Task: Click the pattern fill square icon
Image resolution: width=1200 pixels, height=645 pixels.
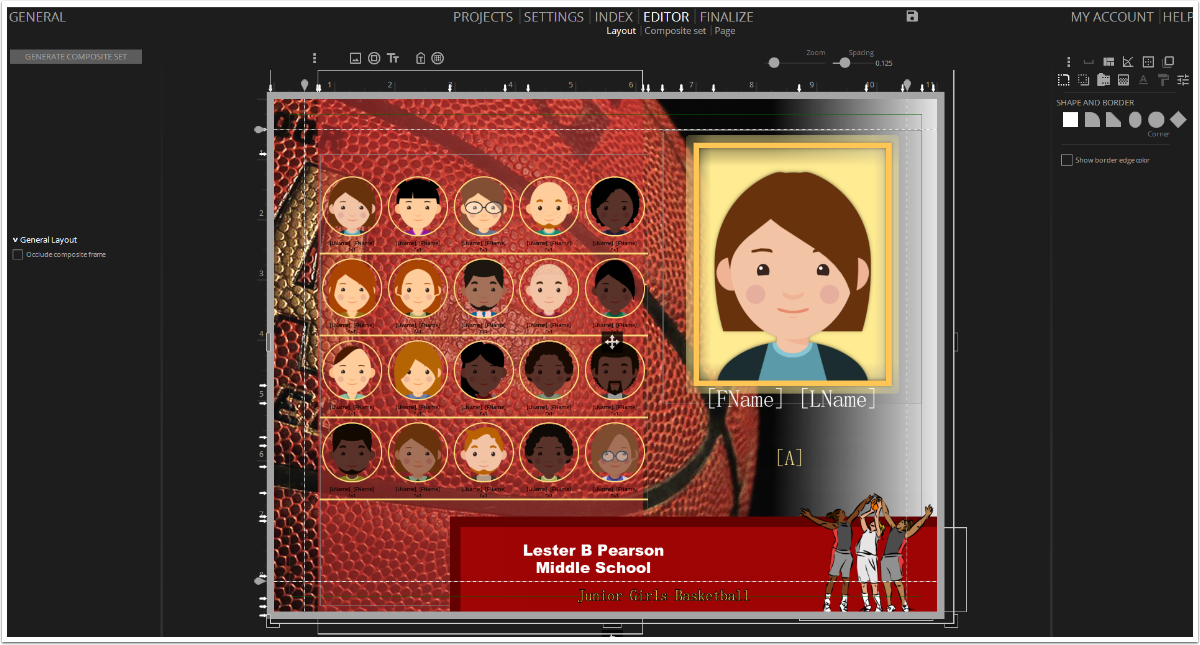Action: 1124,80
